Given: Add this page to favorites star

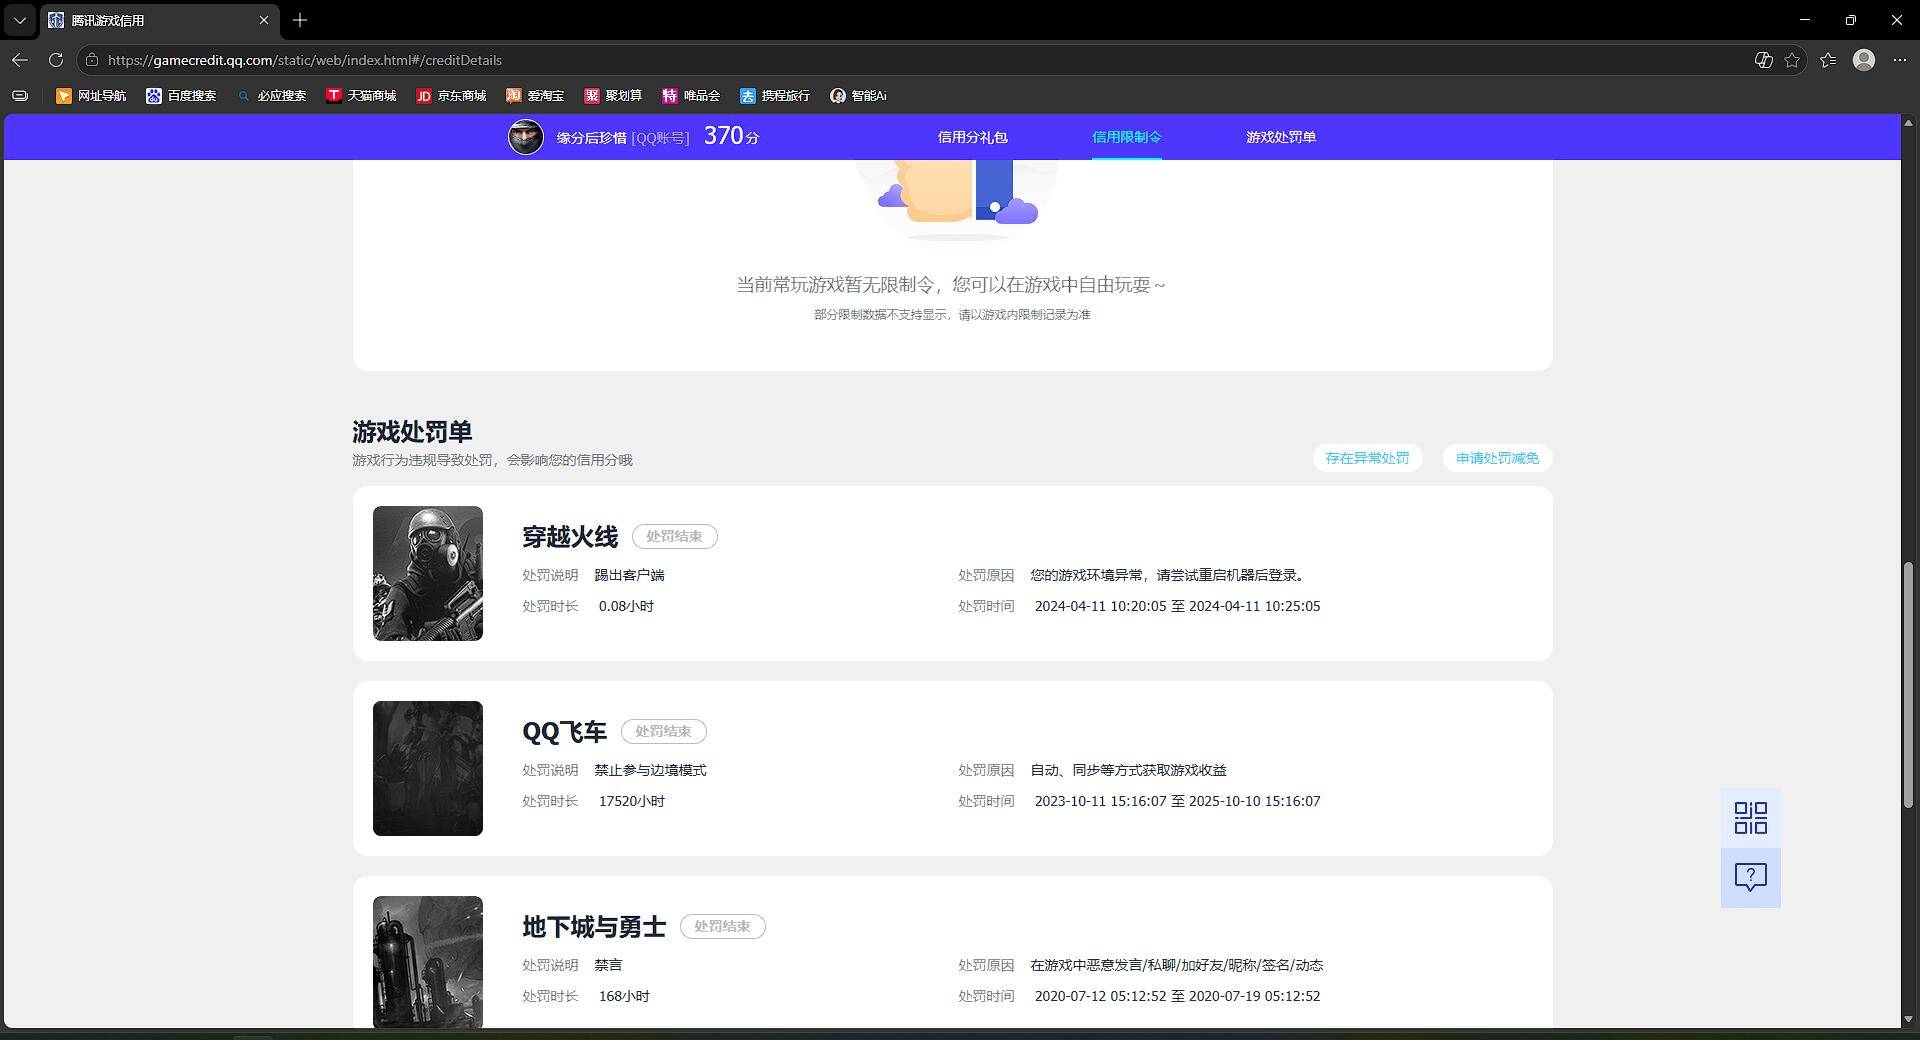Looking at the screenshot, I should (x=1792, y=60).
